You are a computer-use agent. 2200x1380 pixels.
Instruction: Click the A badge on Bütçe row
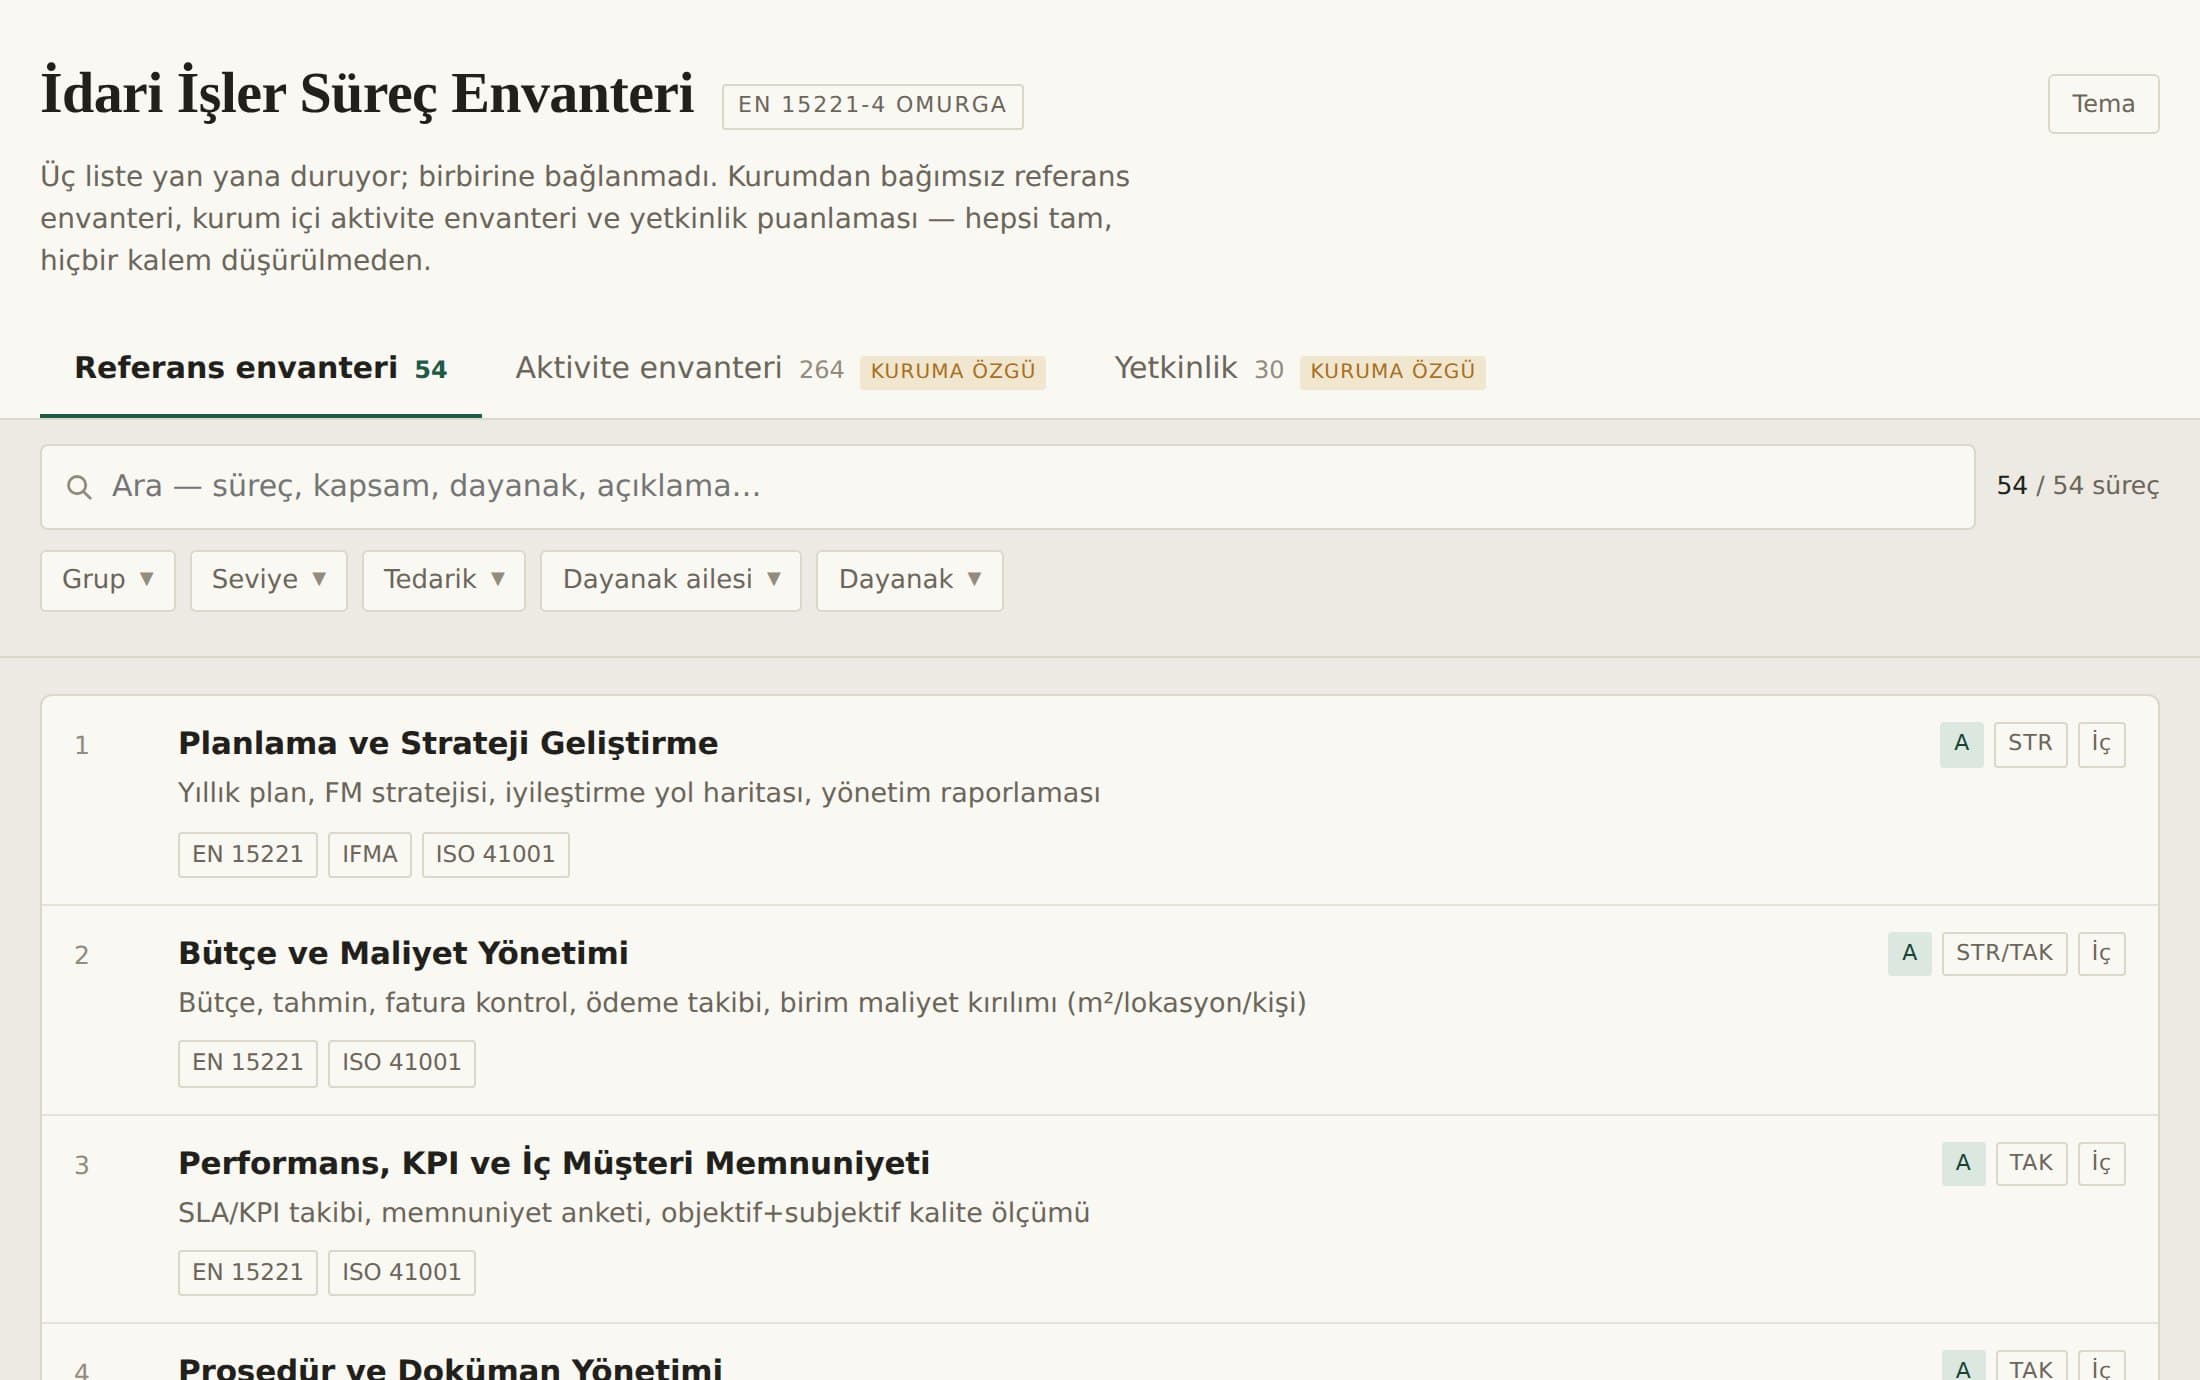(x=1910, y=953)
